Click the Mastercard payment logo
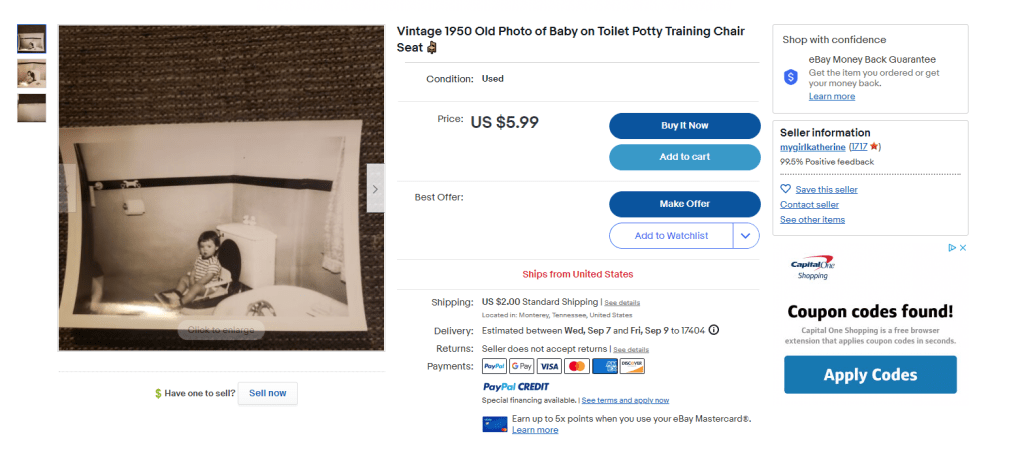The height and width of the screenshot is (455, 1024). pyautogui.click(x=577, y=367)
